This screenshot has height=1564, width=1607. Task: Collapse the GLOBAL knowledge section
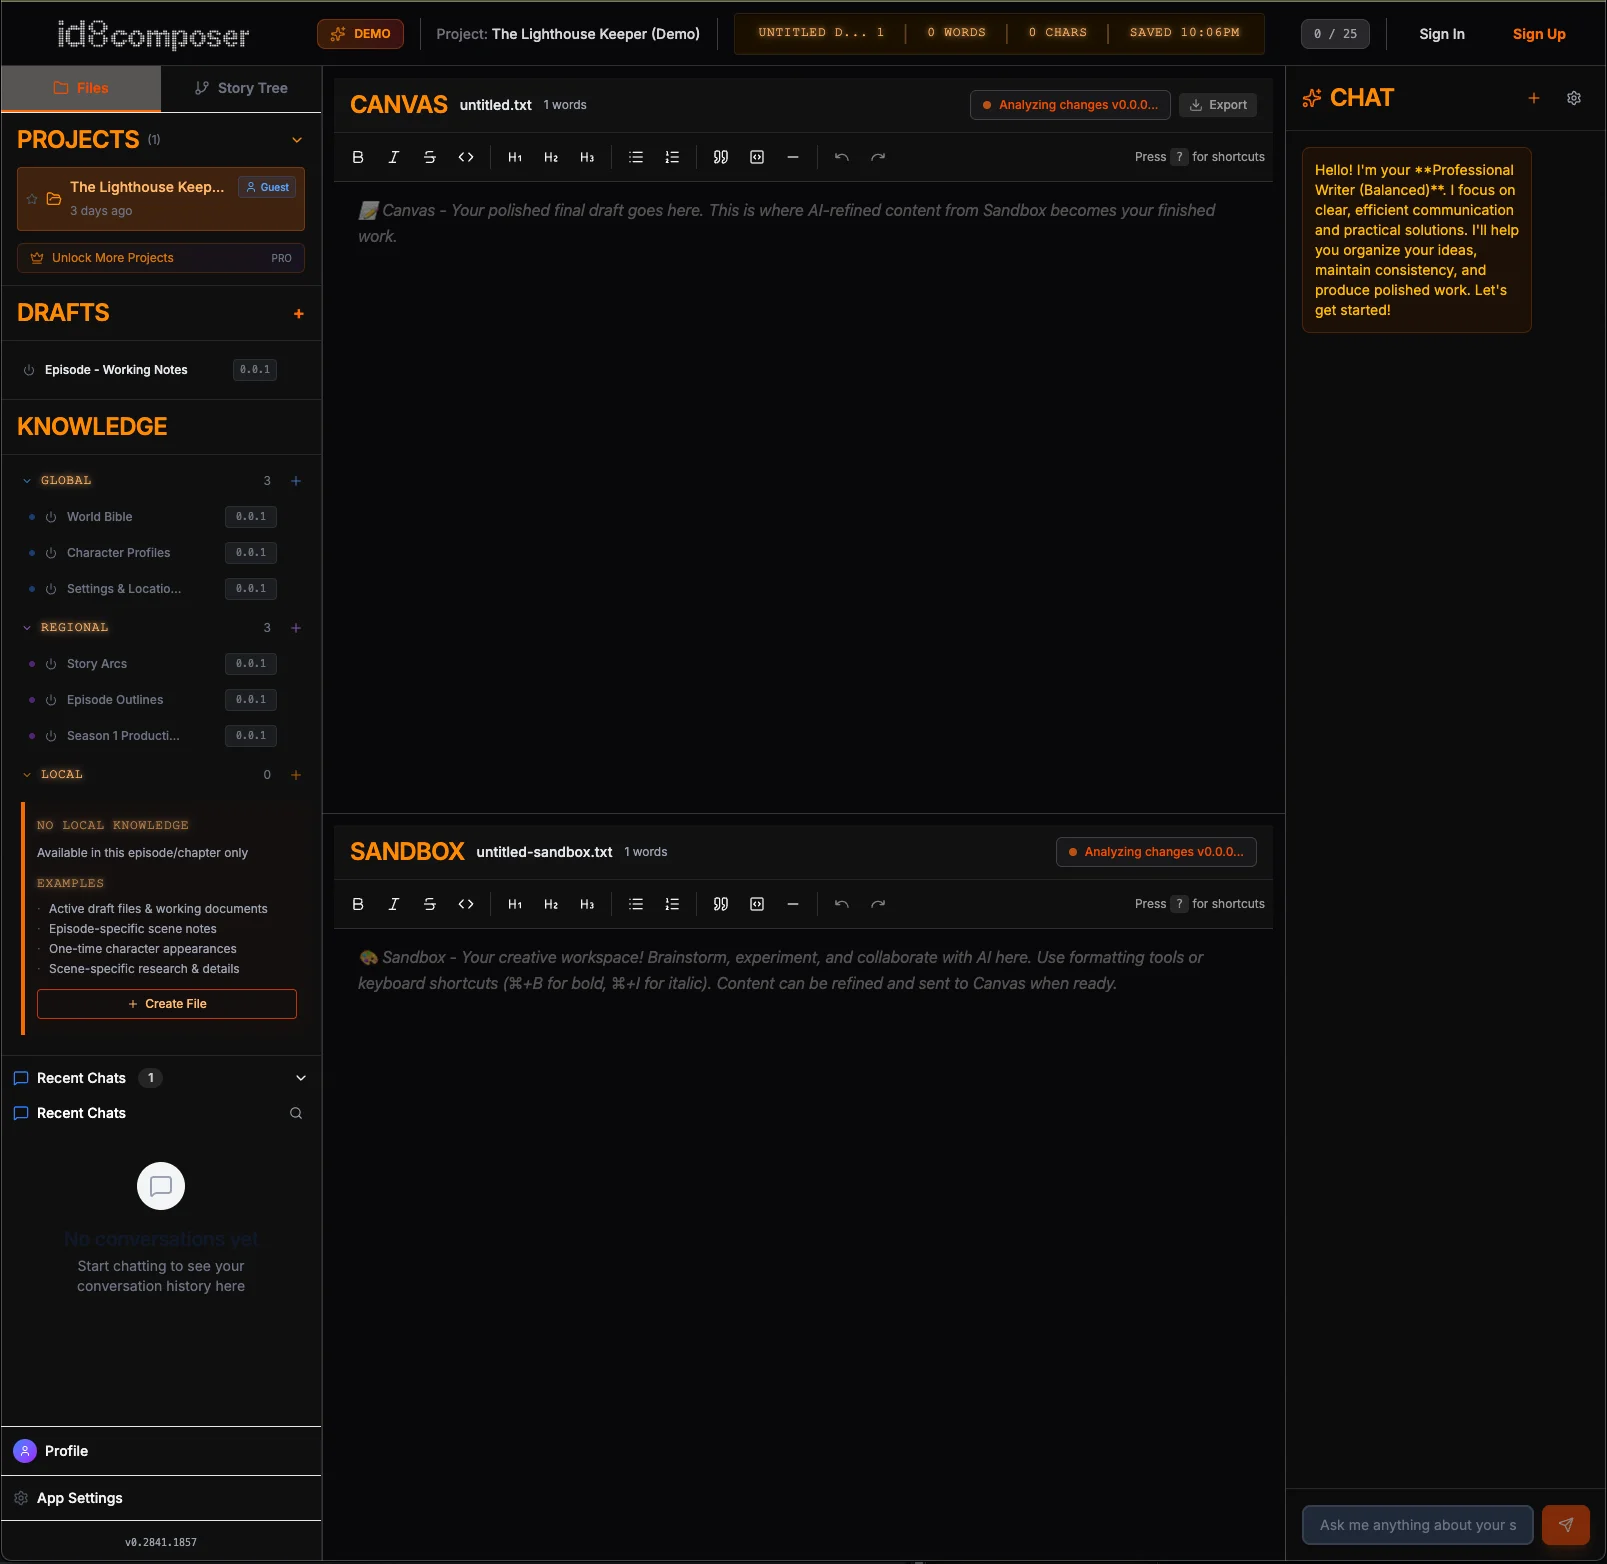(25, 480)
